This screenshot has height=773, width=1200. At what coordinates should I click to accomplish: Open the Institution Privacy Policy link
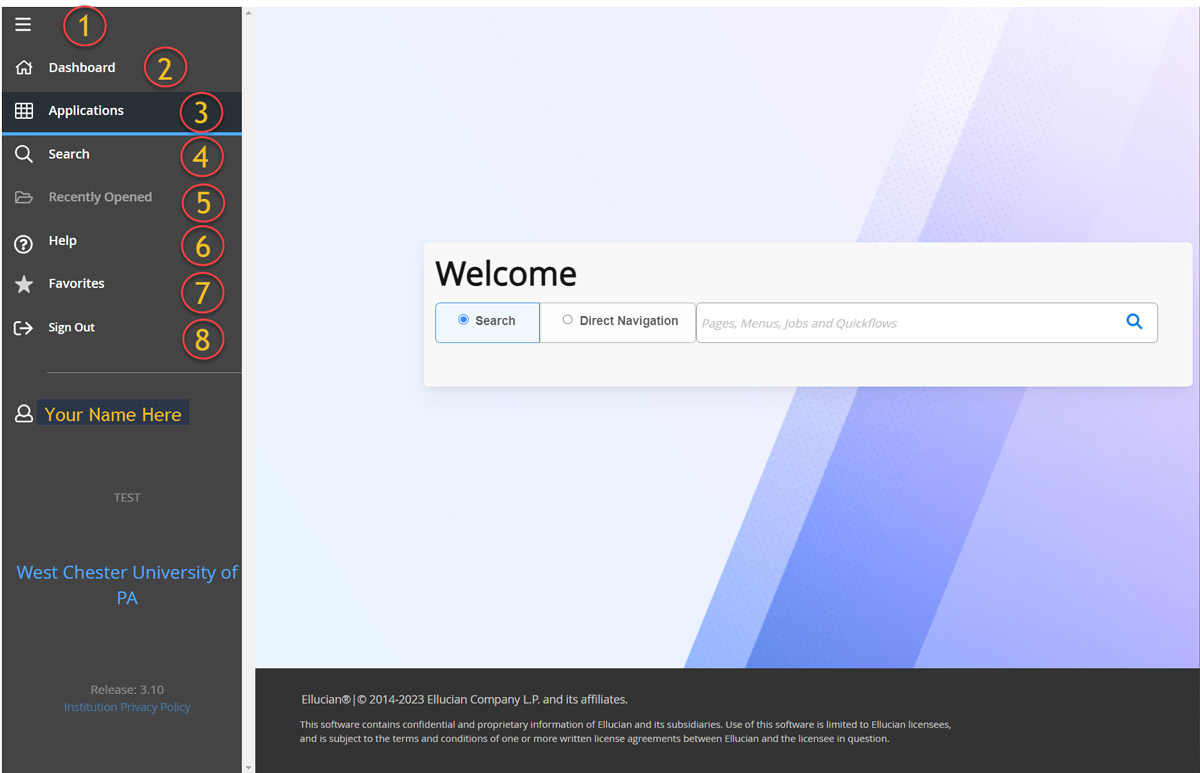(x=127, y=707)
